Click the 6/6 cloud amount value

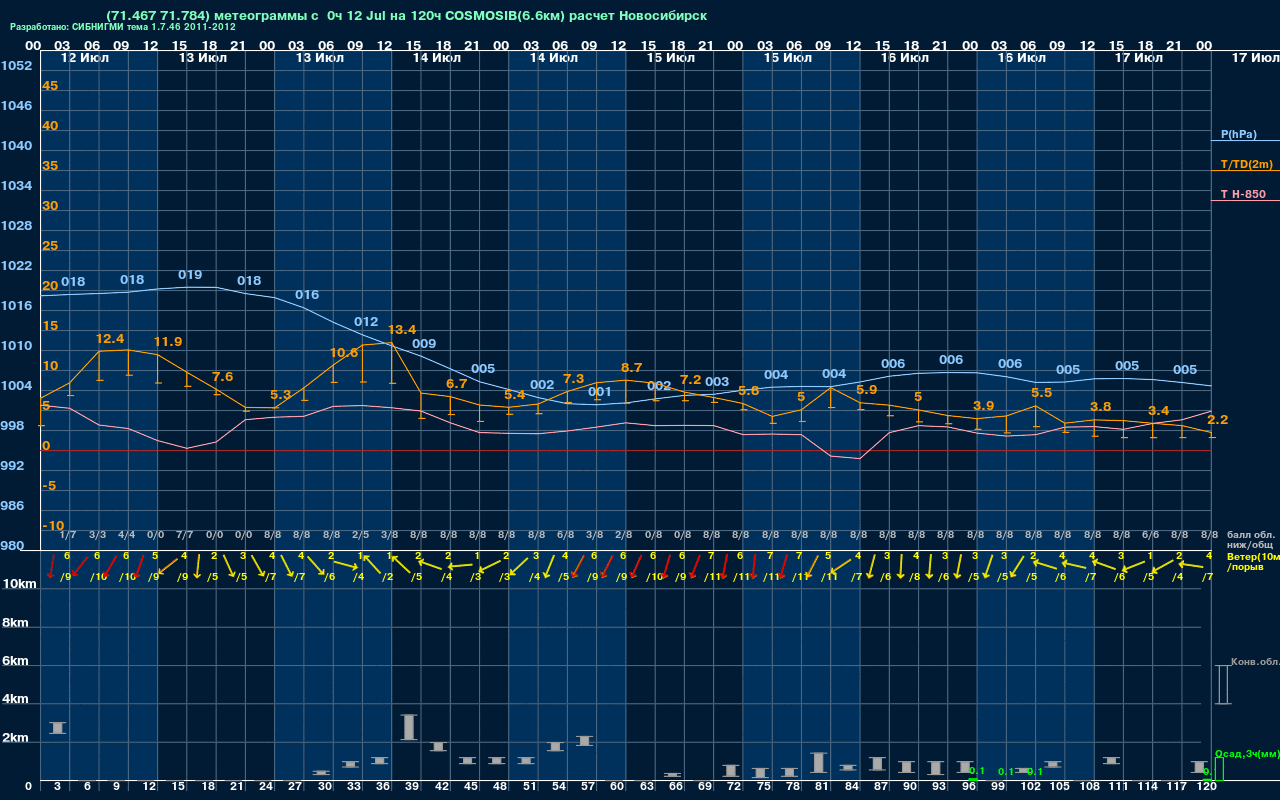coord(1150,536)
